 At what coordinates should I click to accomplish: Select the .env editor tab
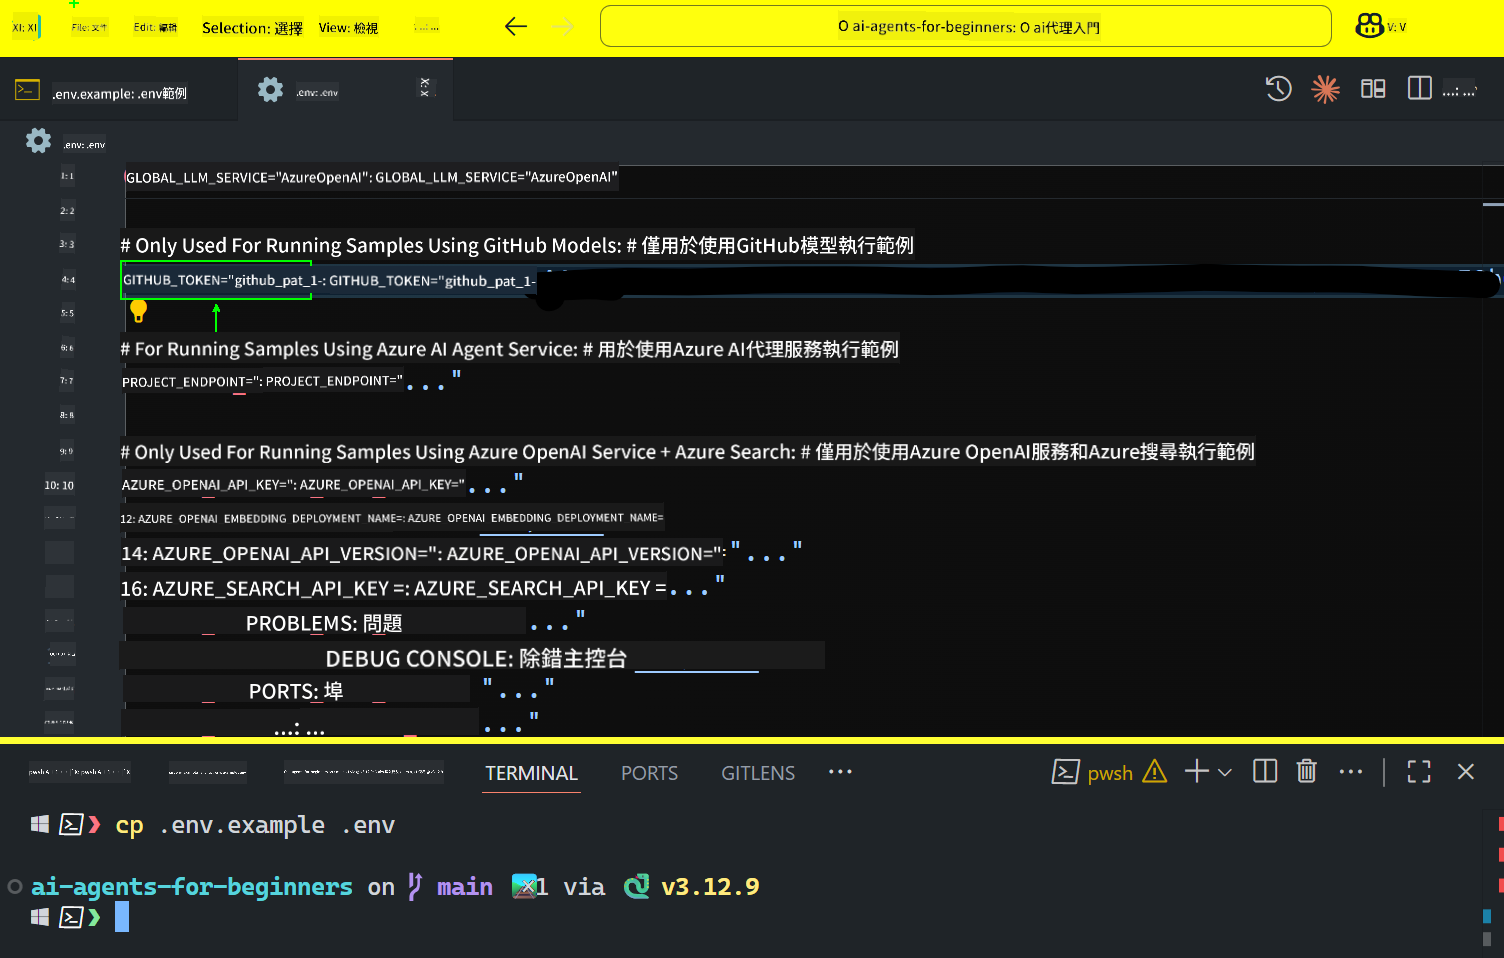[344, 91]
